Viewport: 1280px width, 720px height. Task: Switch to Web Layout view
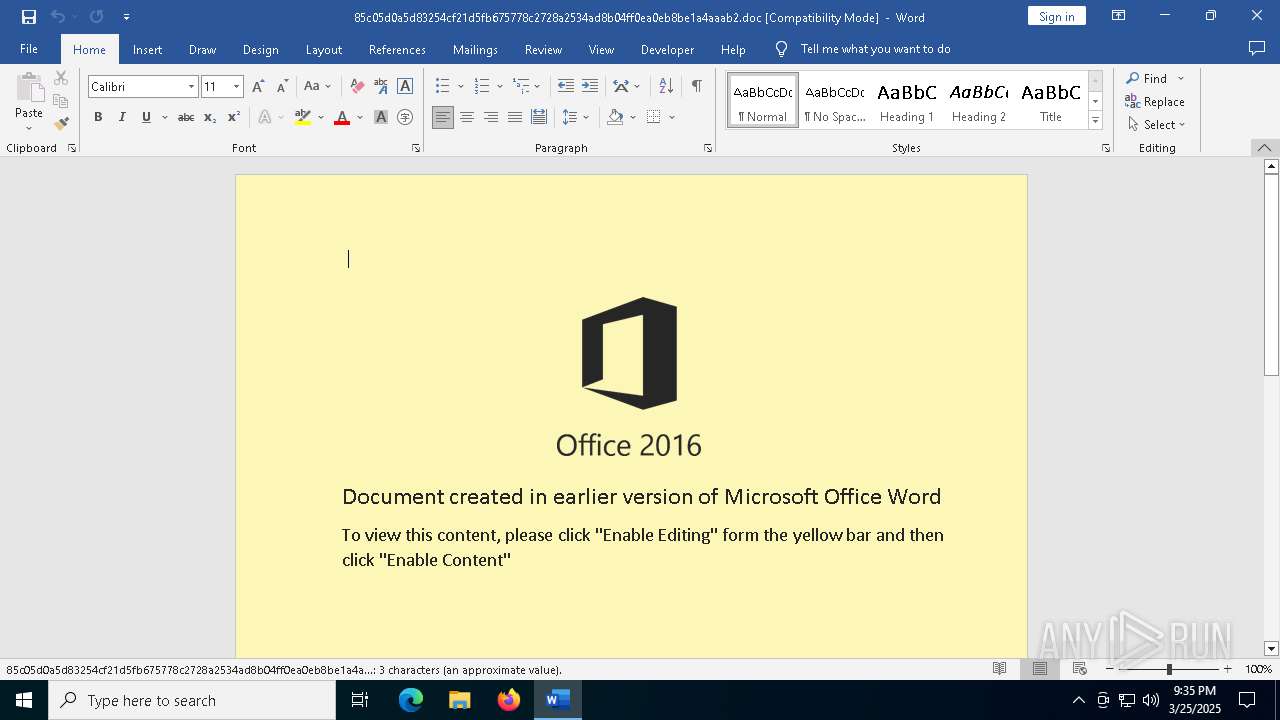coord(1080,669)
